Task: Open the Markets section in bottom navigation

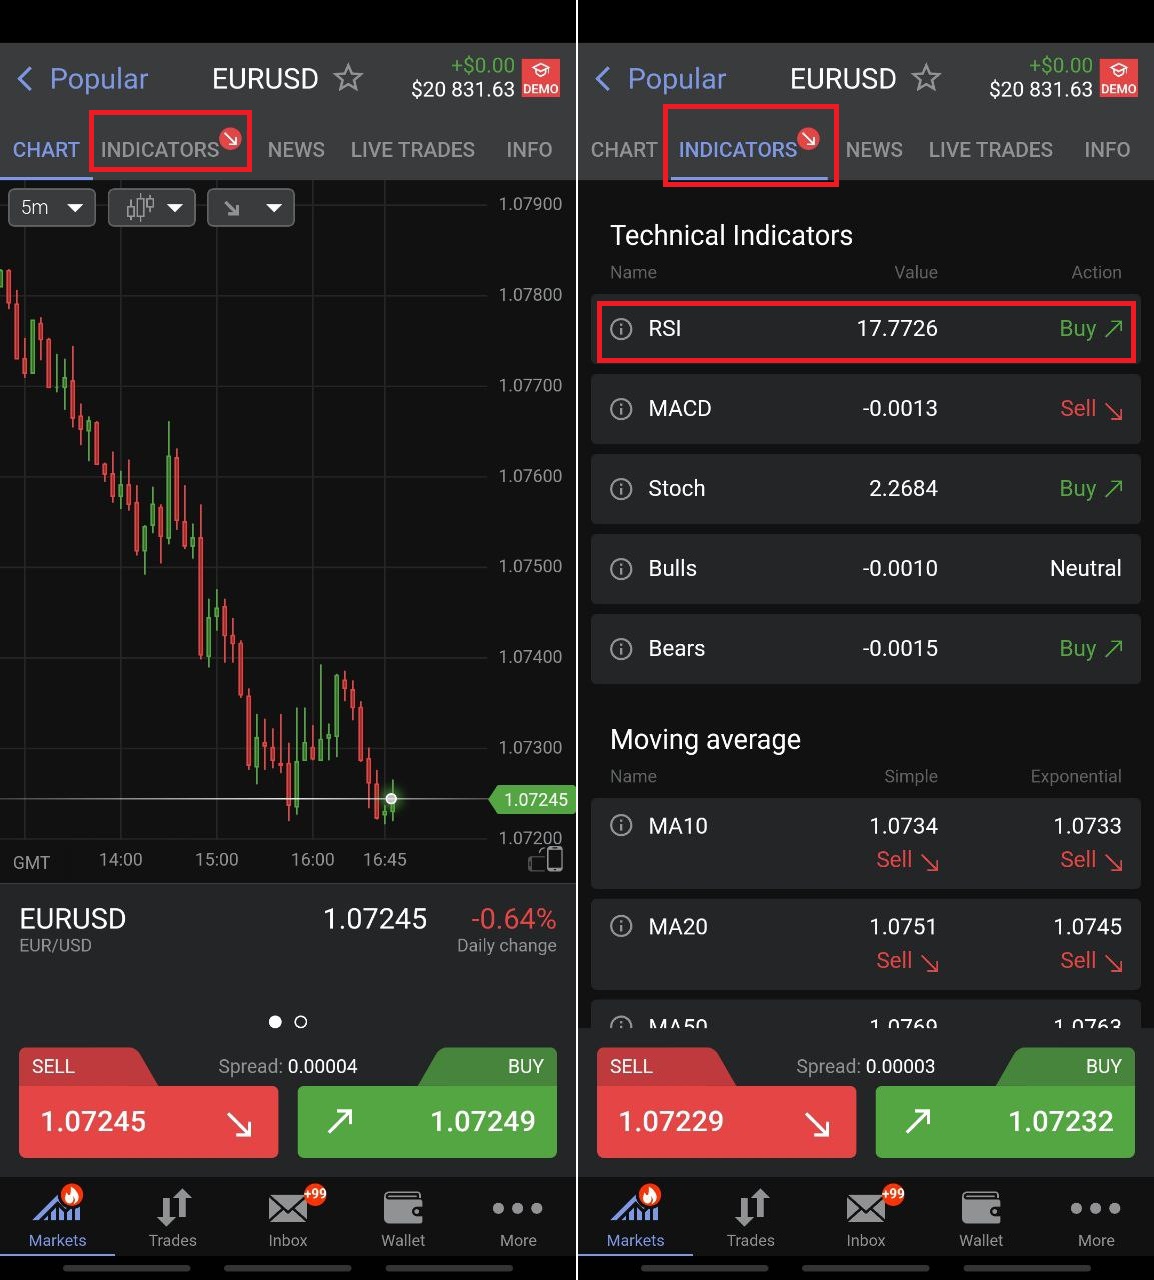Action: point(57,1215)
